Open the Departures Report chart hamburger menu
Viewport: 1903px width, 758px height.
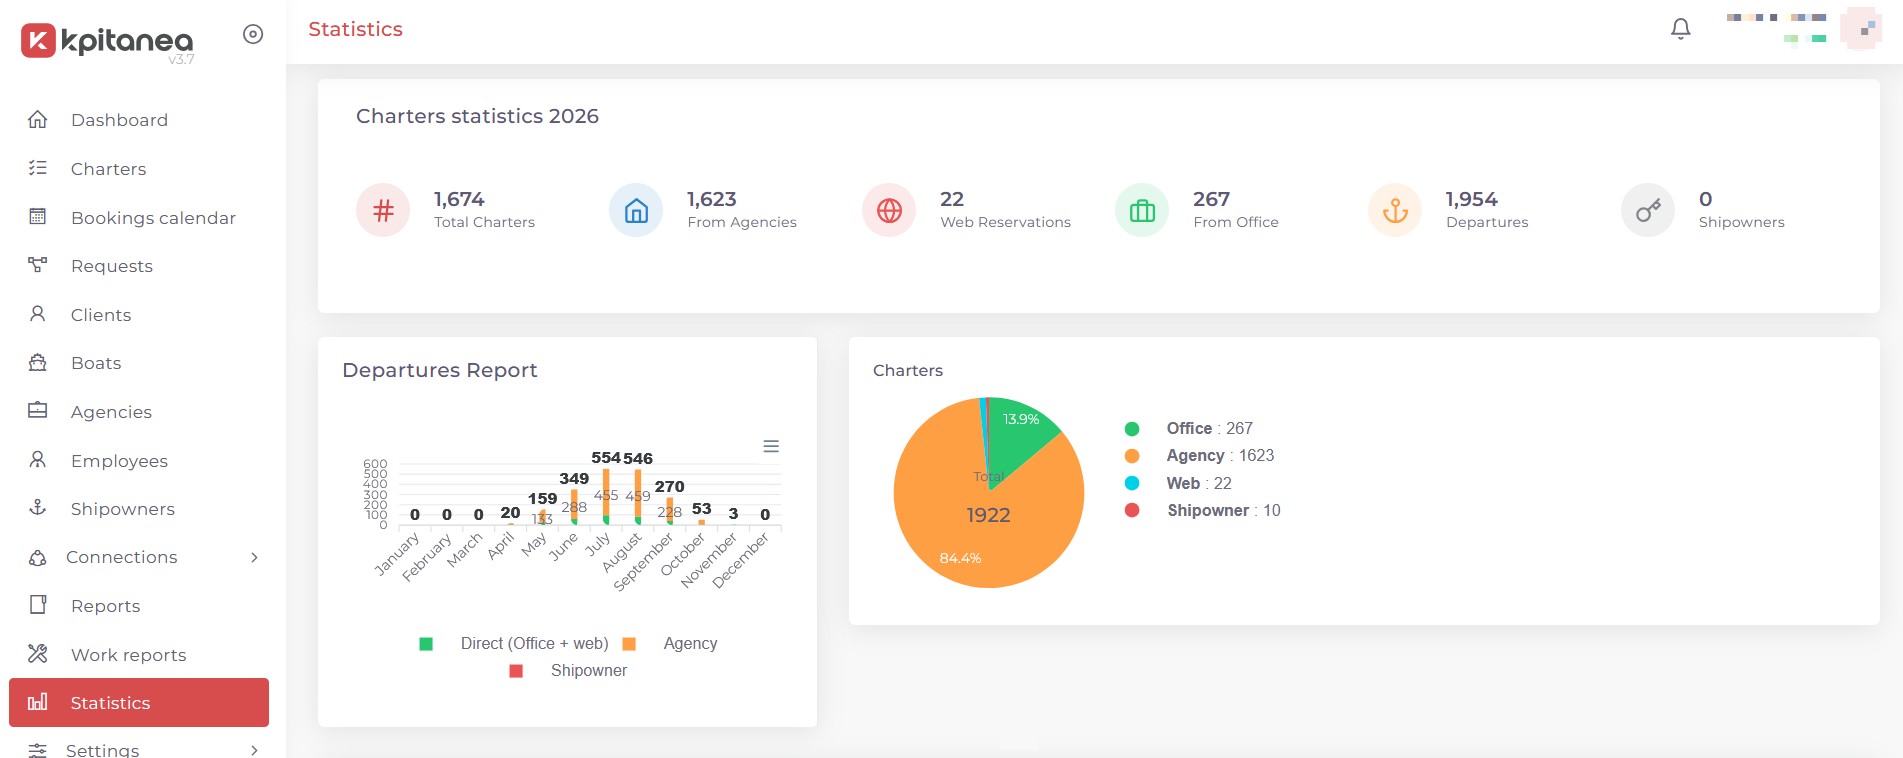click(x=771, y=446)
